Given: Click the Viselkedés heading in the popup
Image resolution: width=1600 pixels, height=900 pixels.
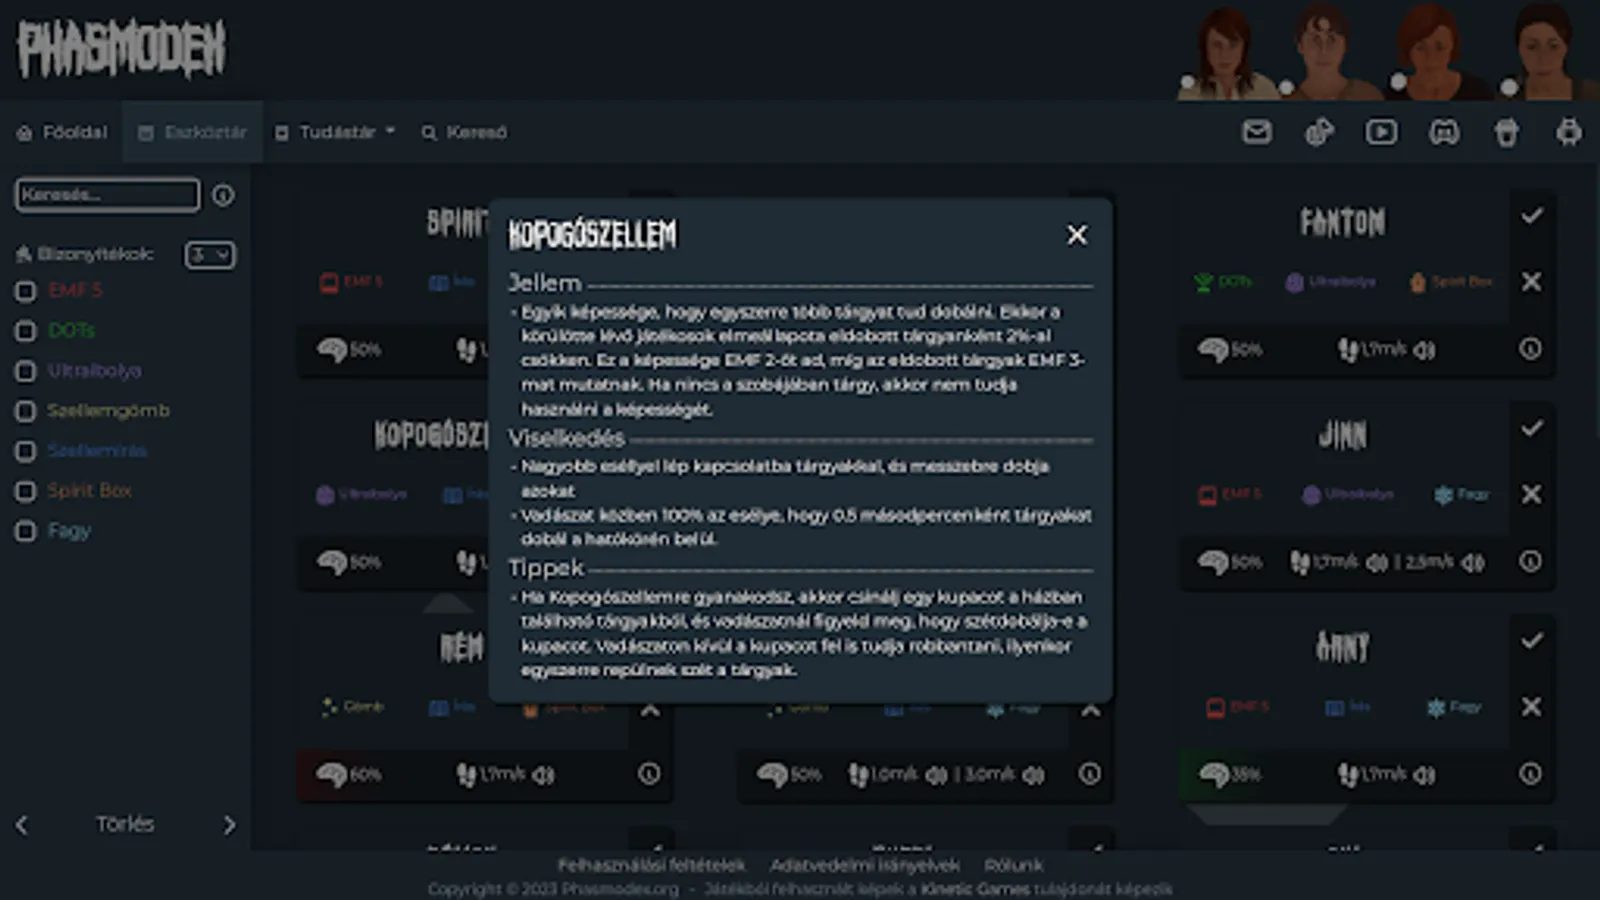Looking at the screenshot, I should (x=566, y=438).
